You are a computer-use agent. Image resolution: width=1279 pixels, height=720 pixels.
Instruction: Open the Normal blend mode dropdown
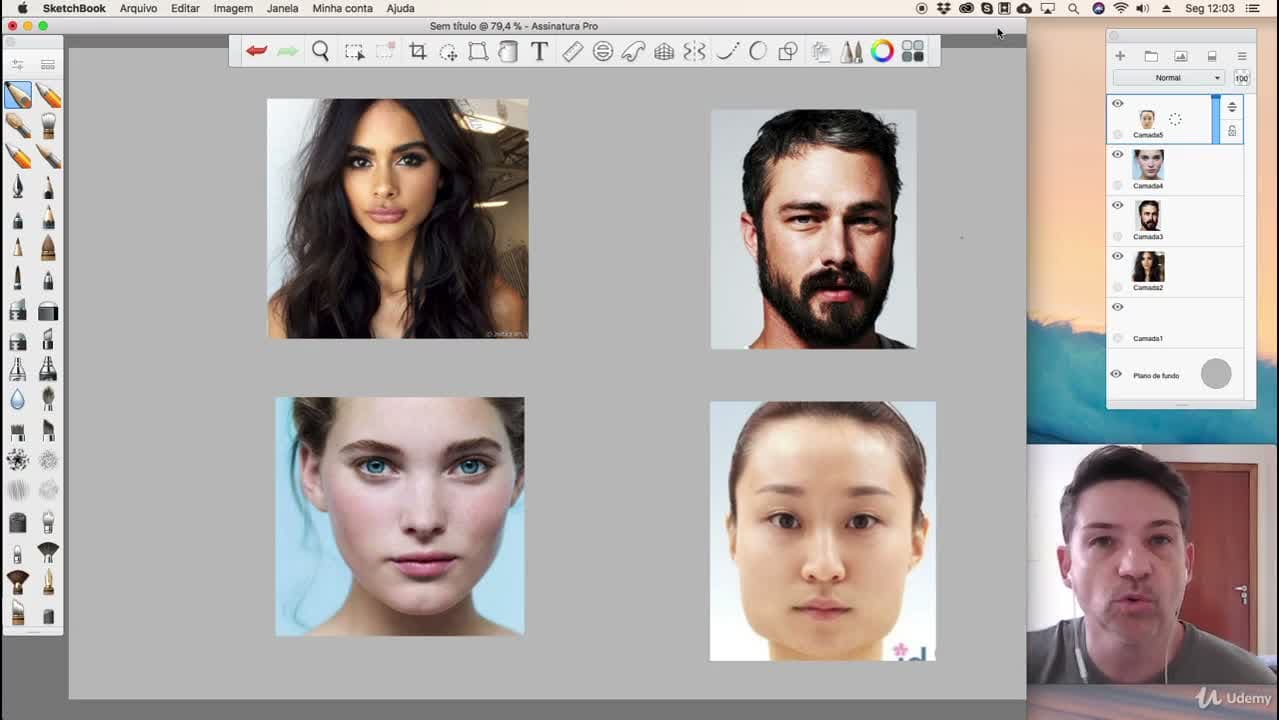pos(1169,77)
